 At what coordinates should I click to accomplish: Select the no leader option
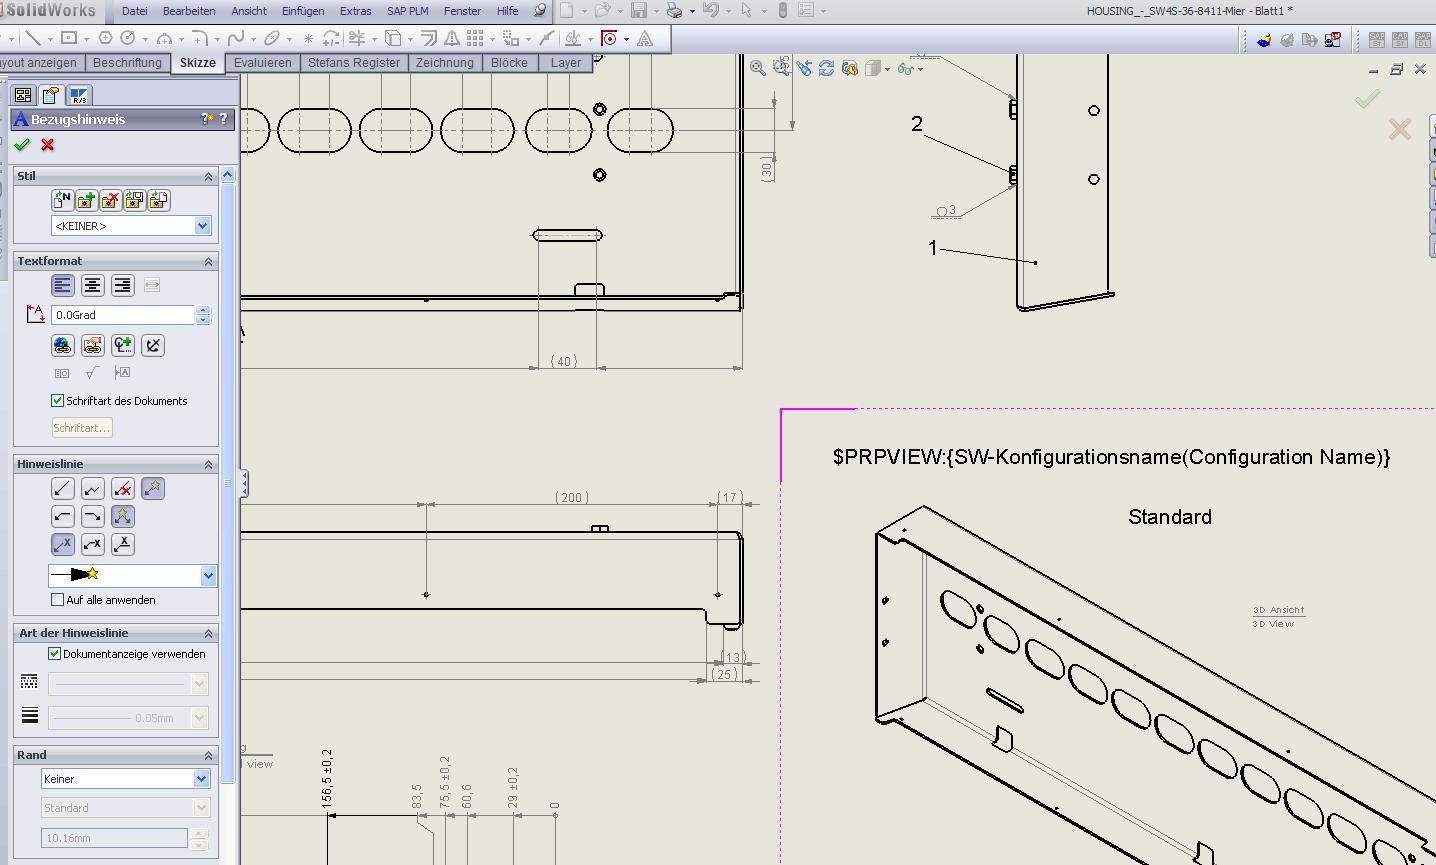[x=122, y=488]
